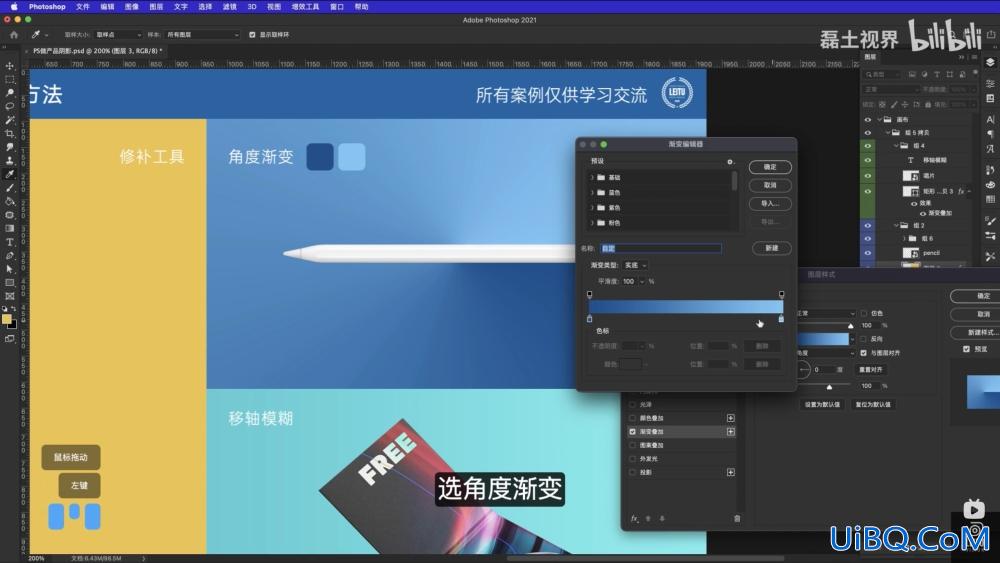Select the Horizontal Type tool

click(10, 242)
